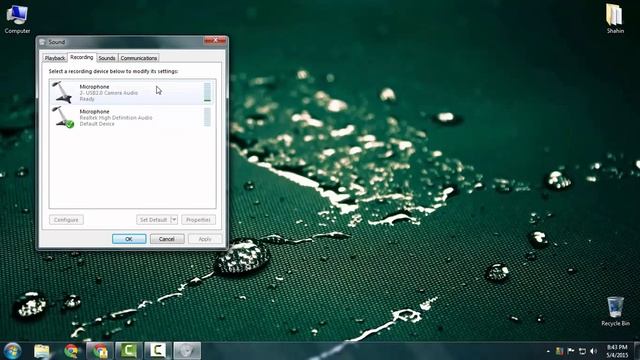Open the network tray icon
640x360 pixels.
pos(582,351)
